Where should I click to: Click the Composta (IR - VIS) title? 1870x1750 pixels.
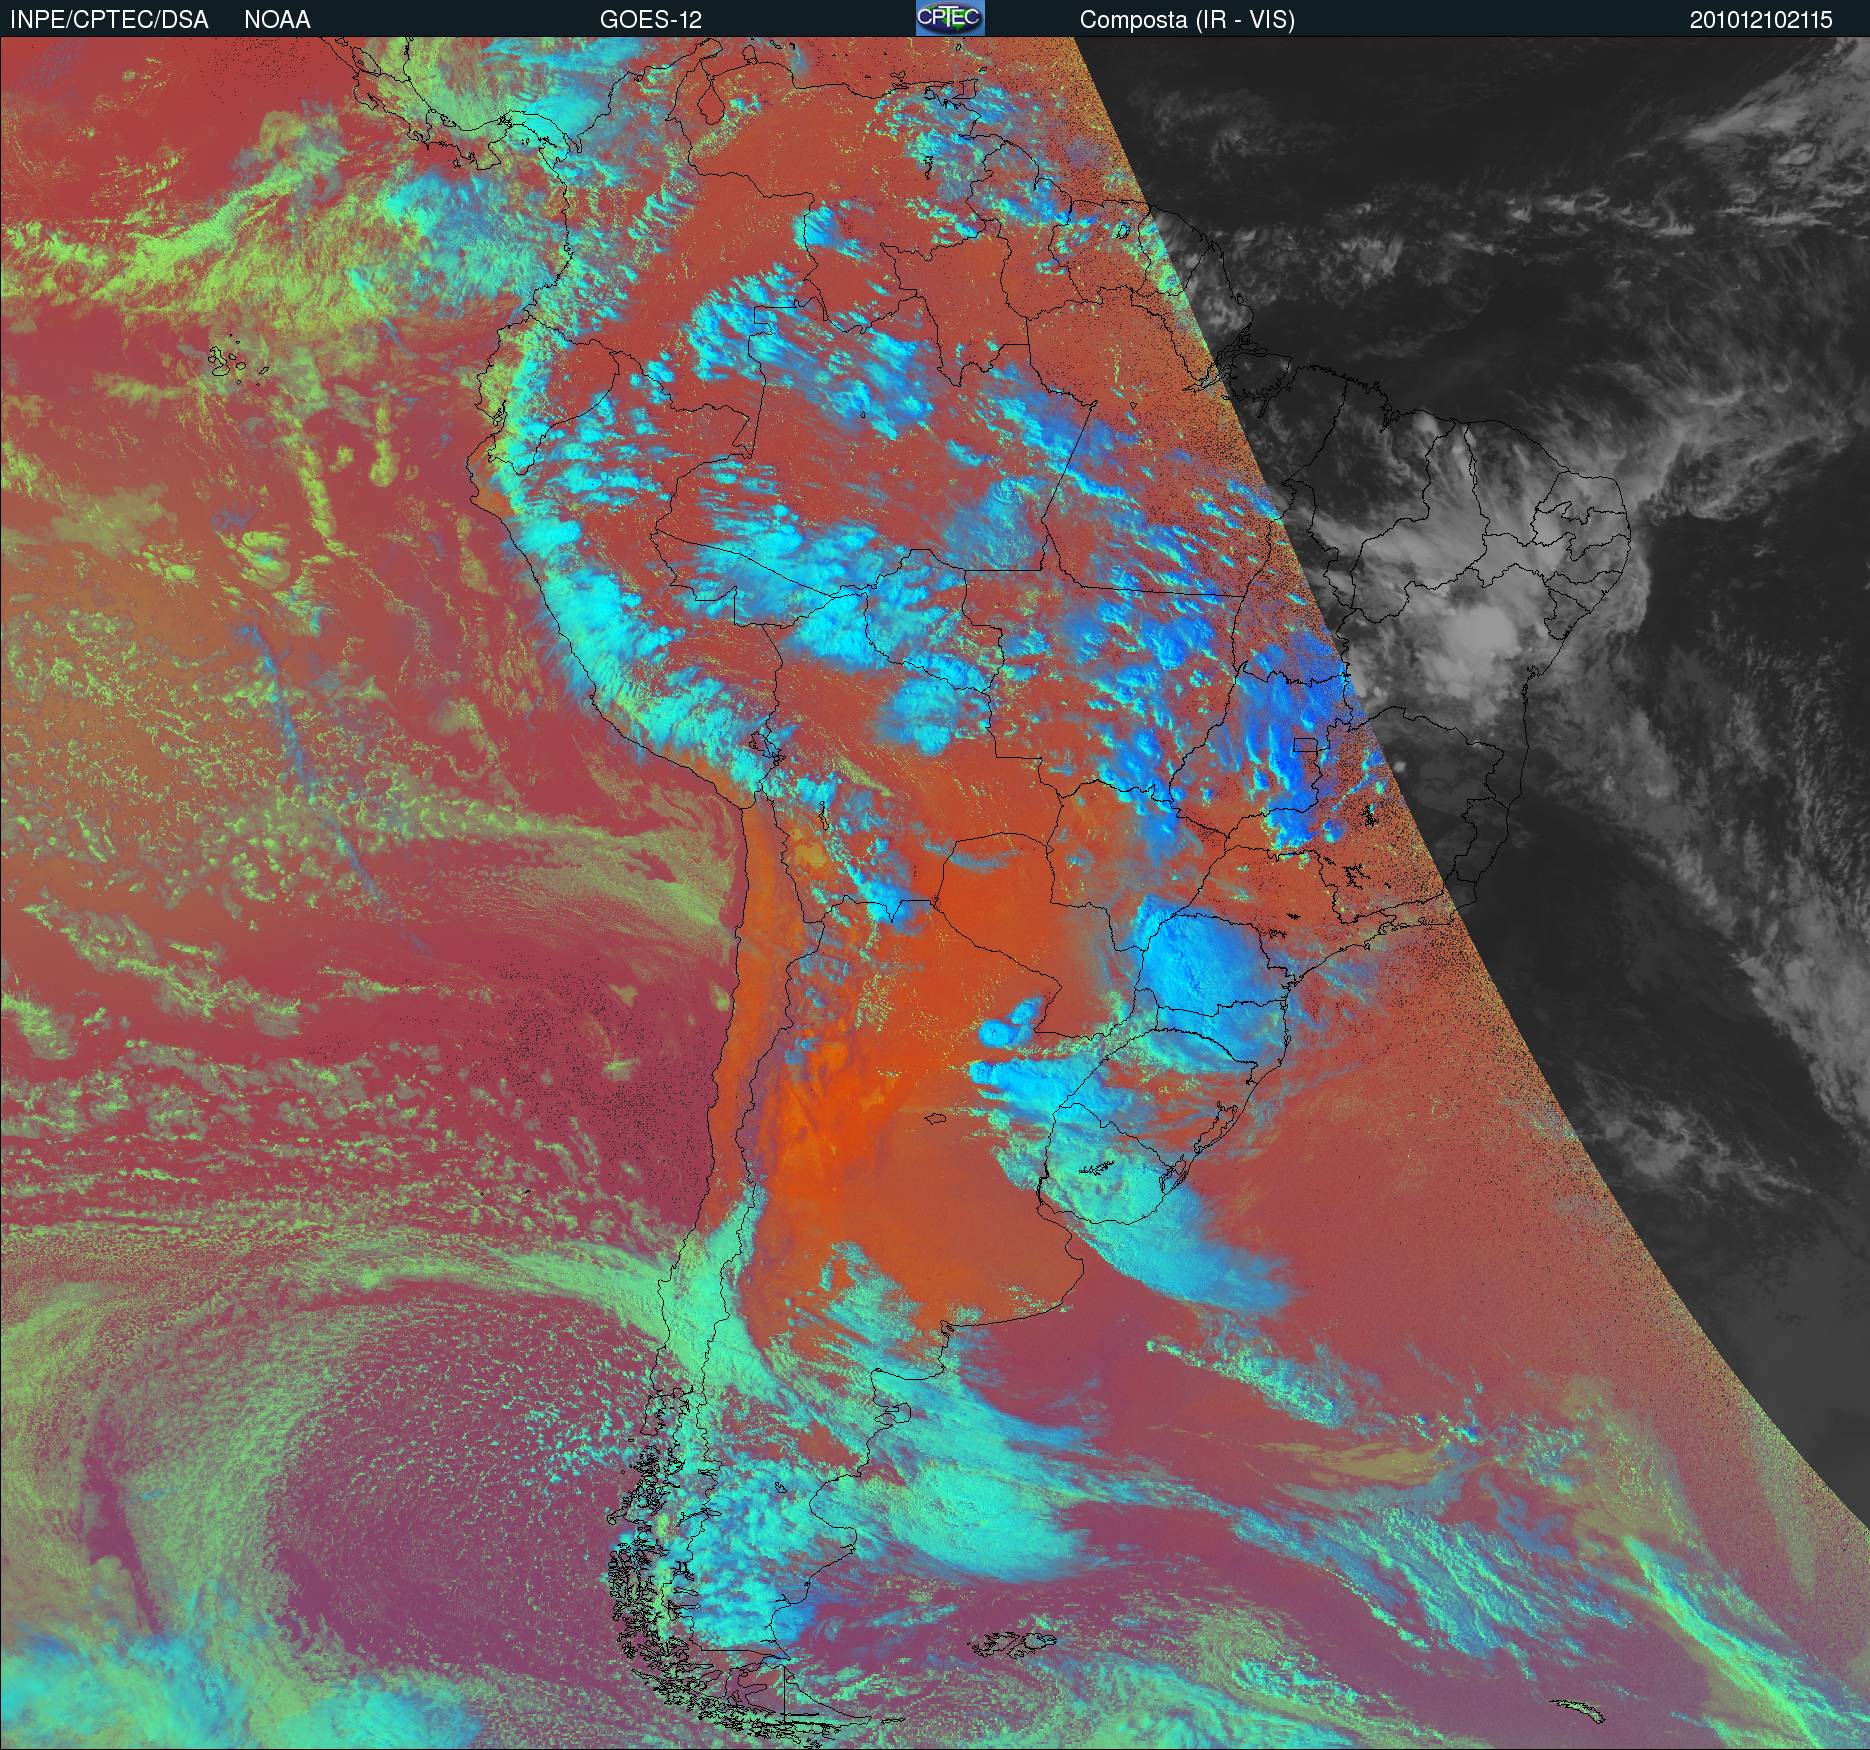click(1187, 20)
